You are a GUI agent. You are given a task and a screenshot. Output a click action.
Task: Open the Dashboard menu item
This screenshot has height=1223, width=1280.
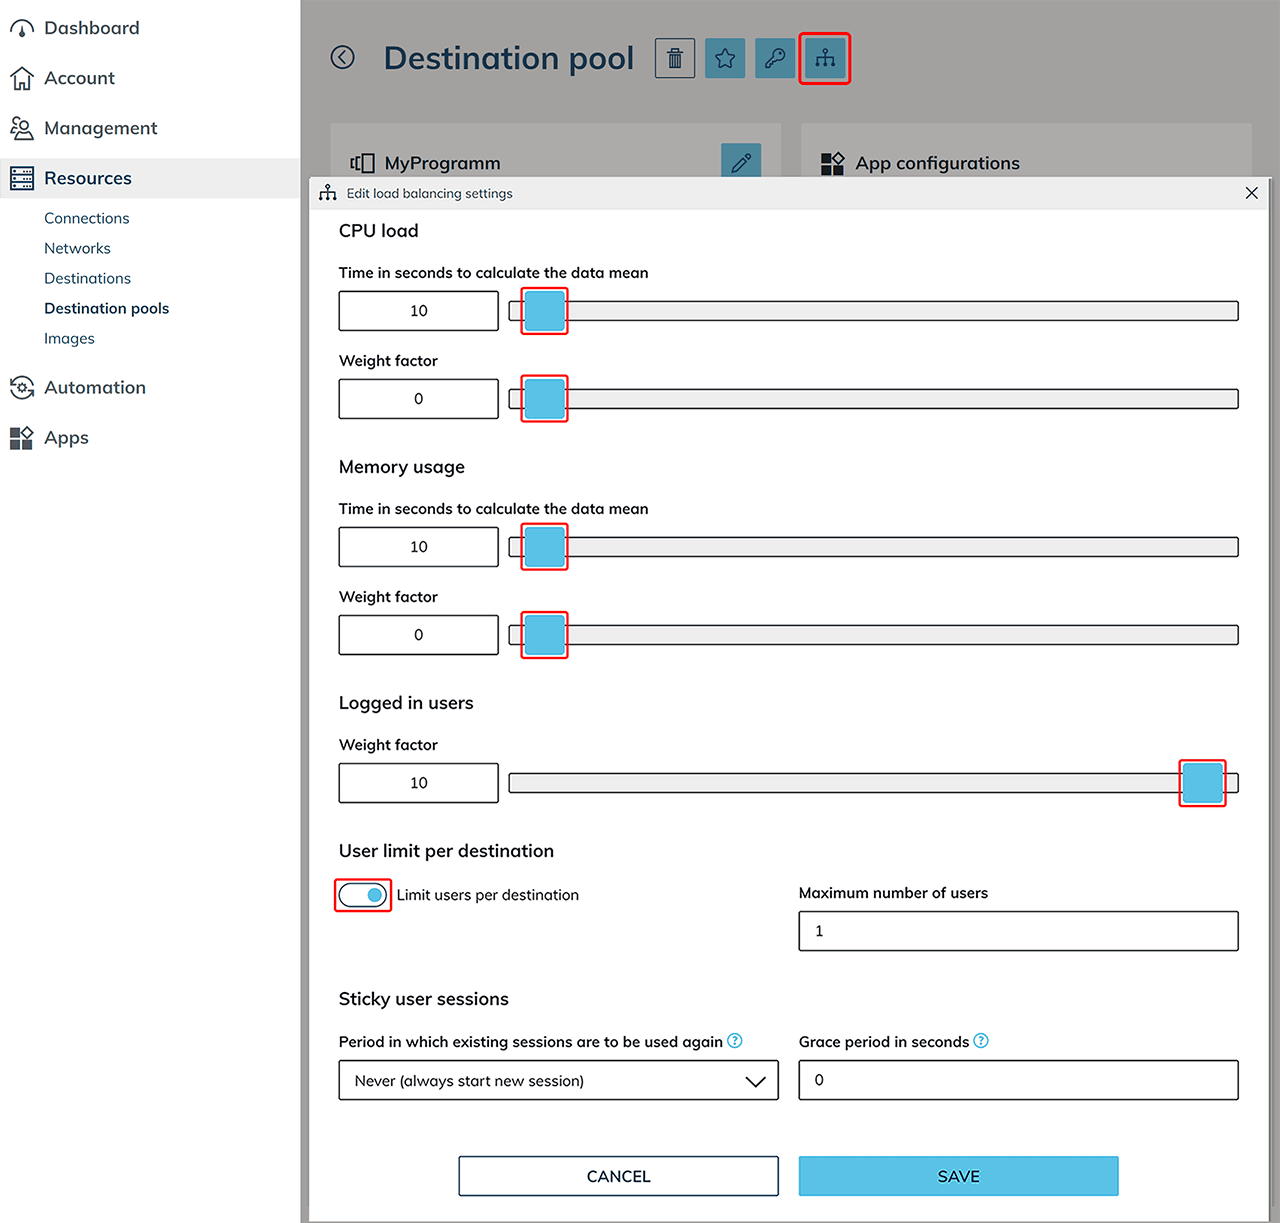point(91,28)
